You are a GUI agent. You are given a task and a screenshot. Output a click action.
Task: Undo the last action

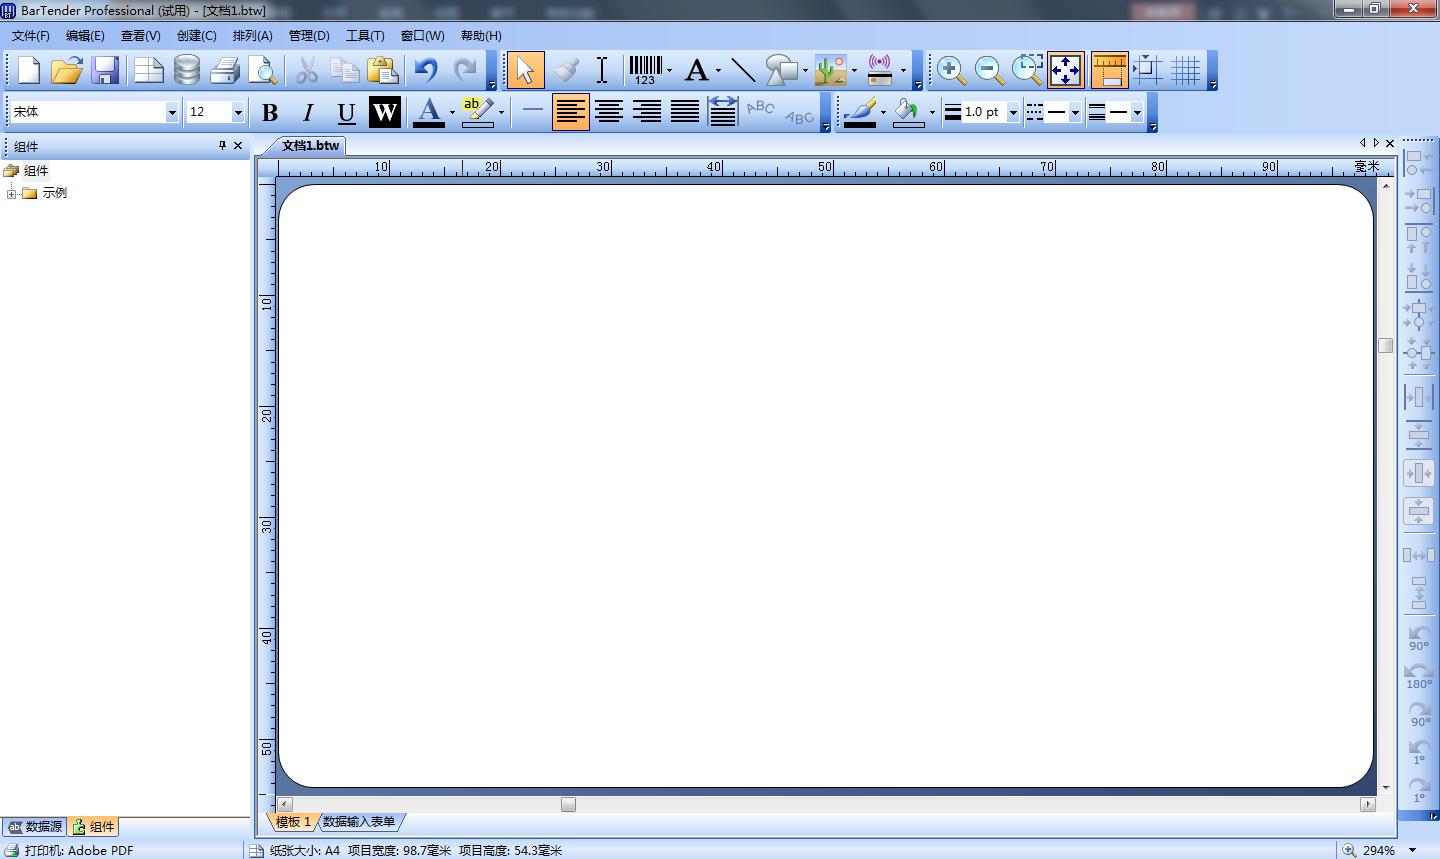tap(427, 70)
